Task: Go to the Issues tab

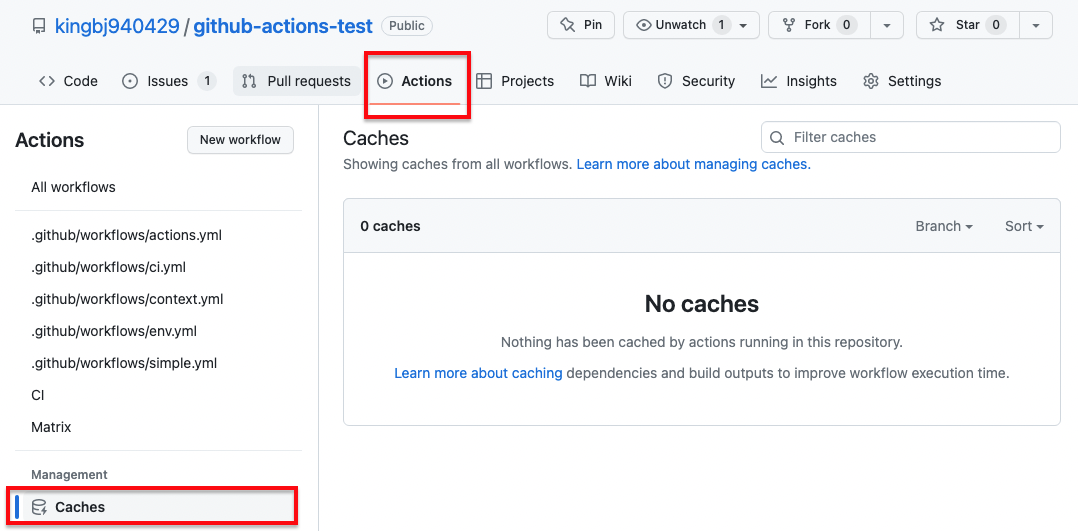Action: tap(168, 81)
